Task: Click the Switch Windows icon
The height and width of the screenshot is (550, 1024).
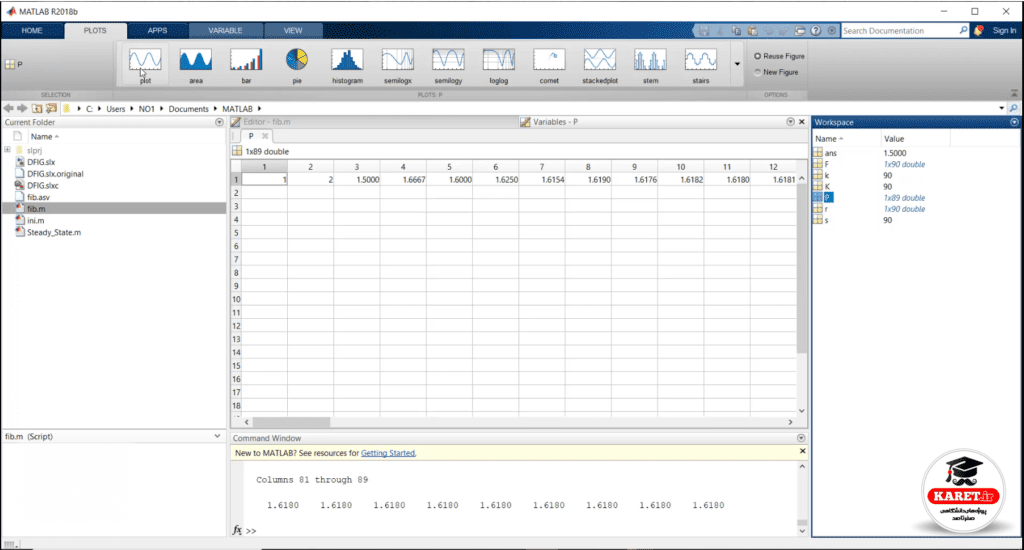Action: pos(800,31)
